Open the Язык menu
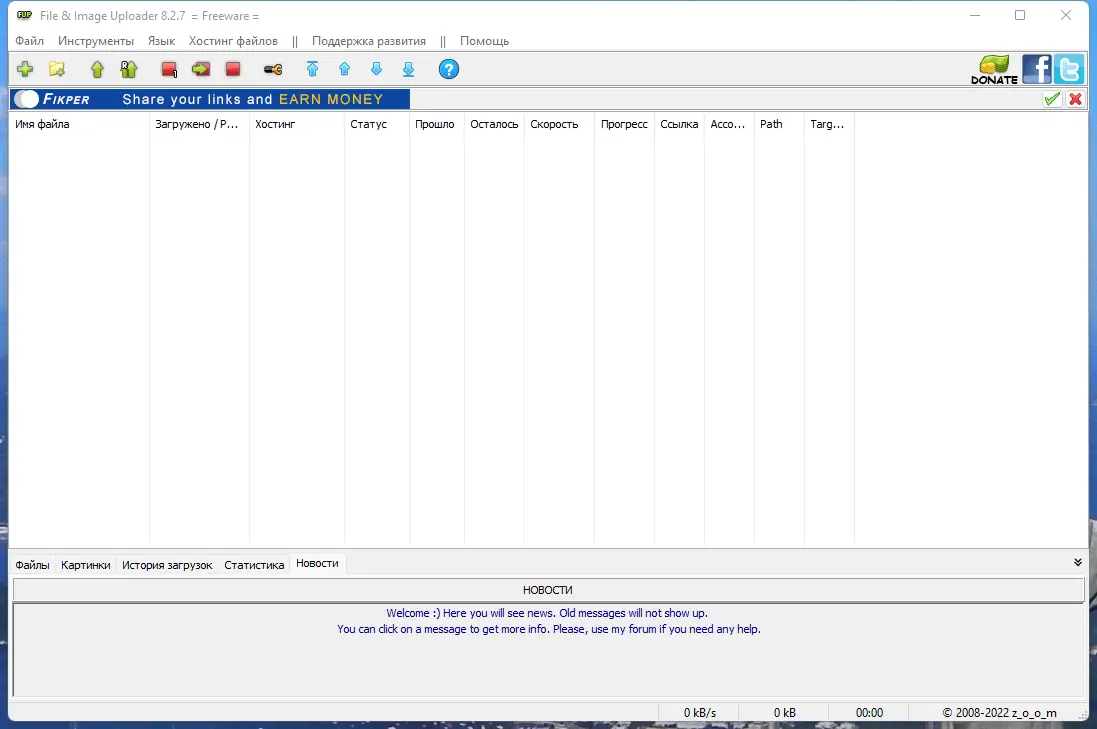 tap(161, 41)
